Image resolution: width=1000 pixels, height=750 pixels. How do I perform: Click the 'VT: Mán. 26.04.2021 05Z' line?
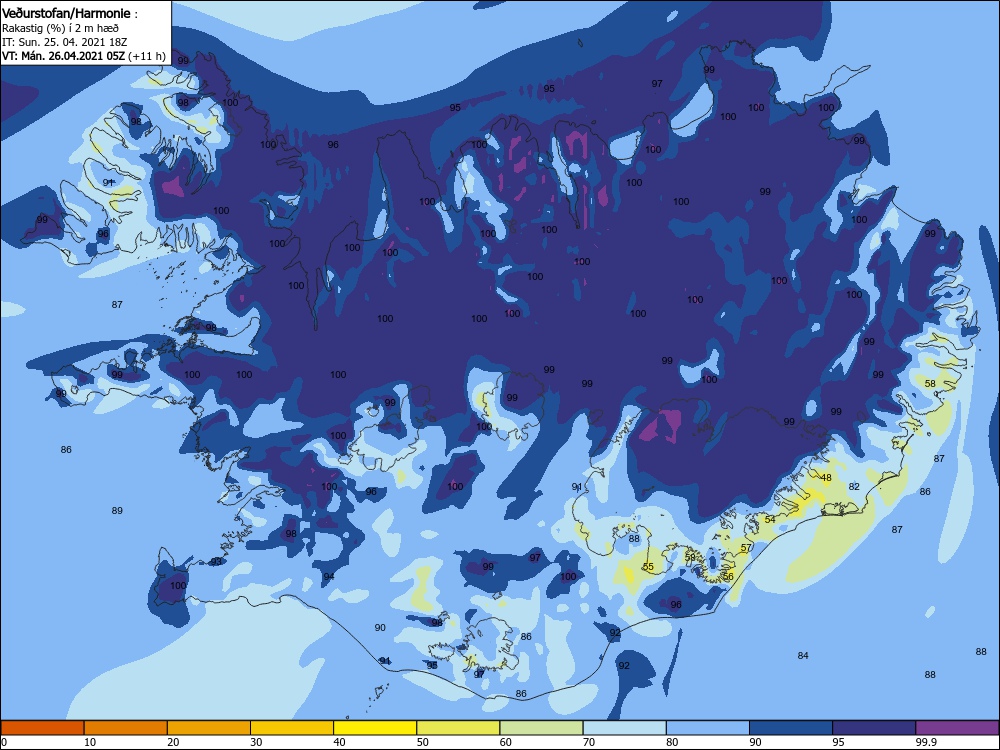pos(64,56)
